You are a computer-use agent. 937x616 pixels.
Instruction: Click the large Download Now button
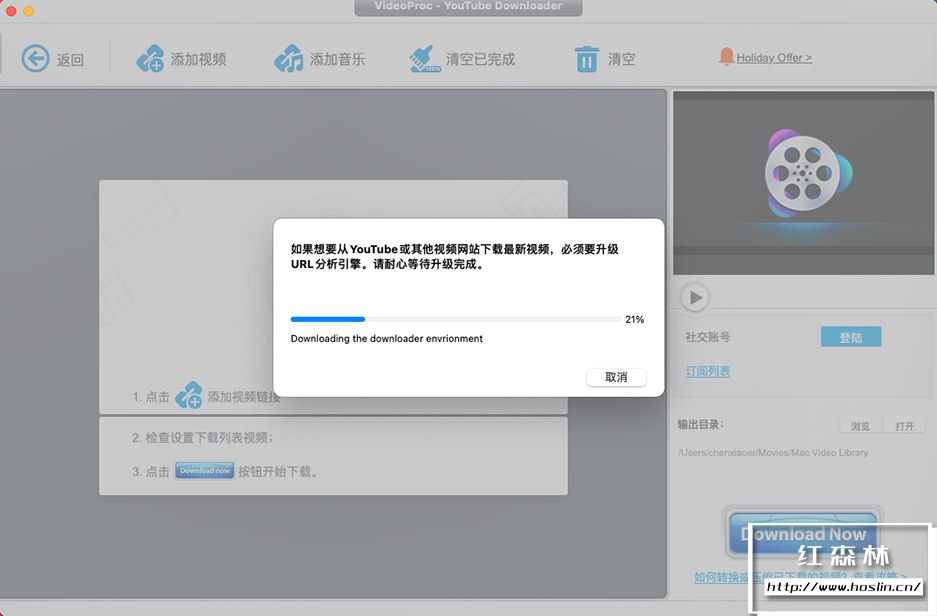[x=802, y=534]
